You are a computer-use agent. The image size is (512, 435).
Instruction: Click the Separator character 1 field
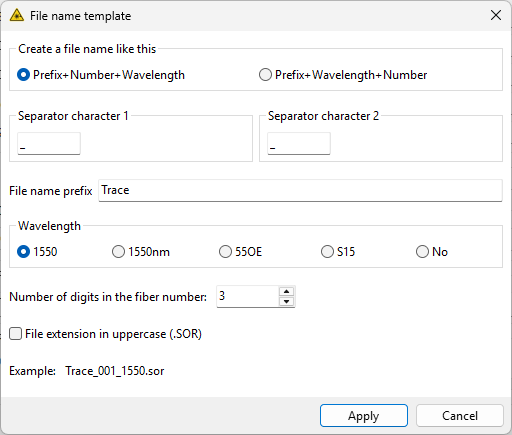point(49,144)
